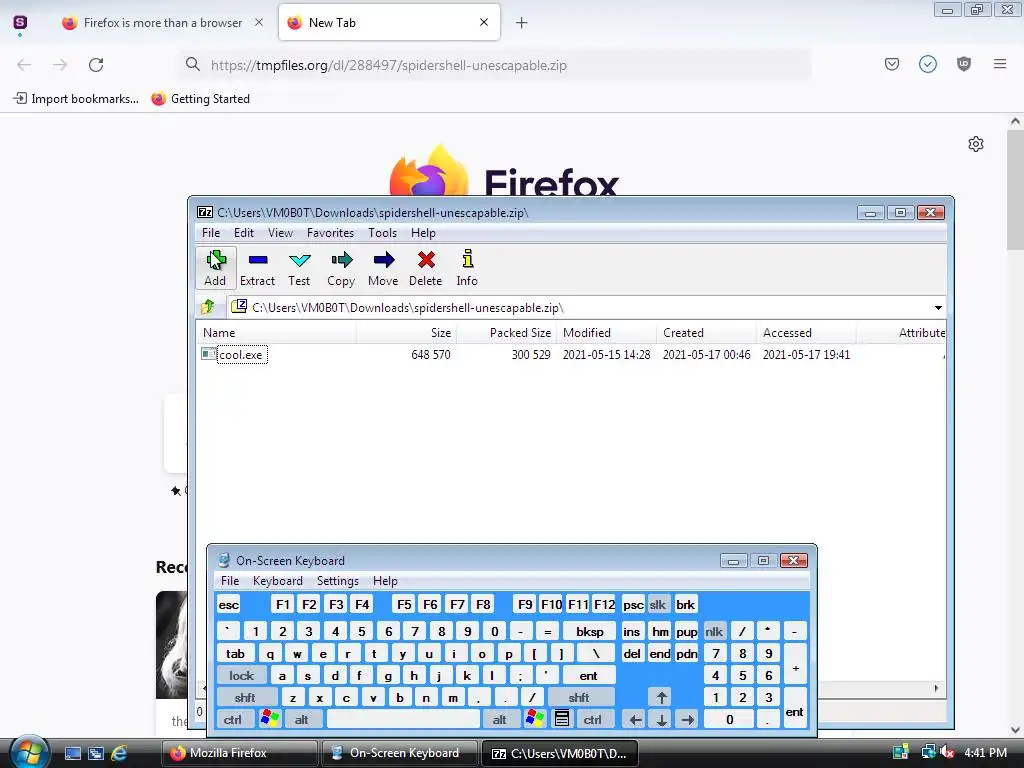Open the 7-Zip View menu
Screen dimensions: 1024x768
pos(280,233)
